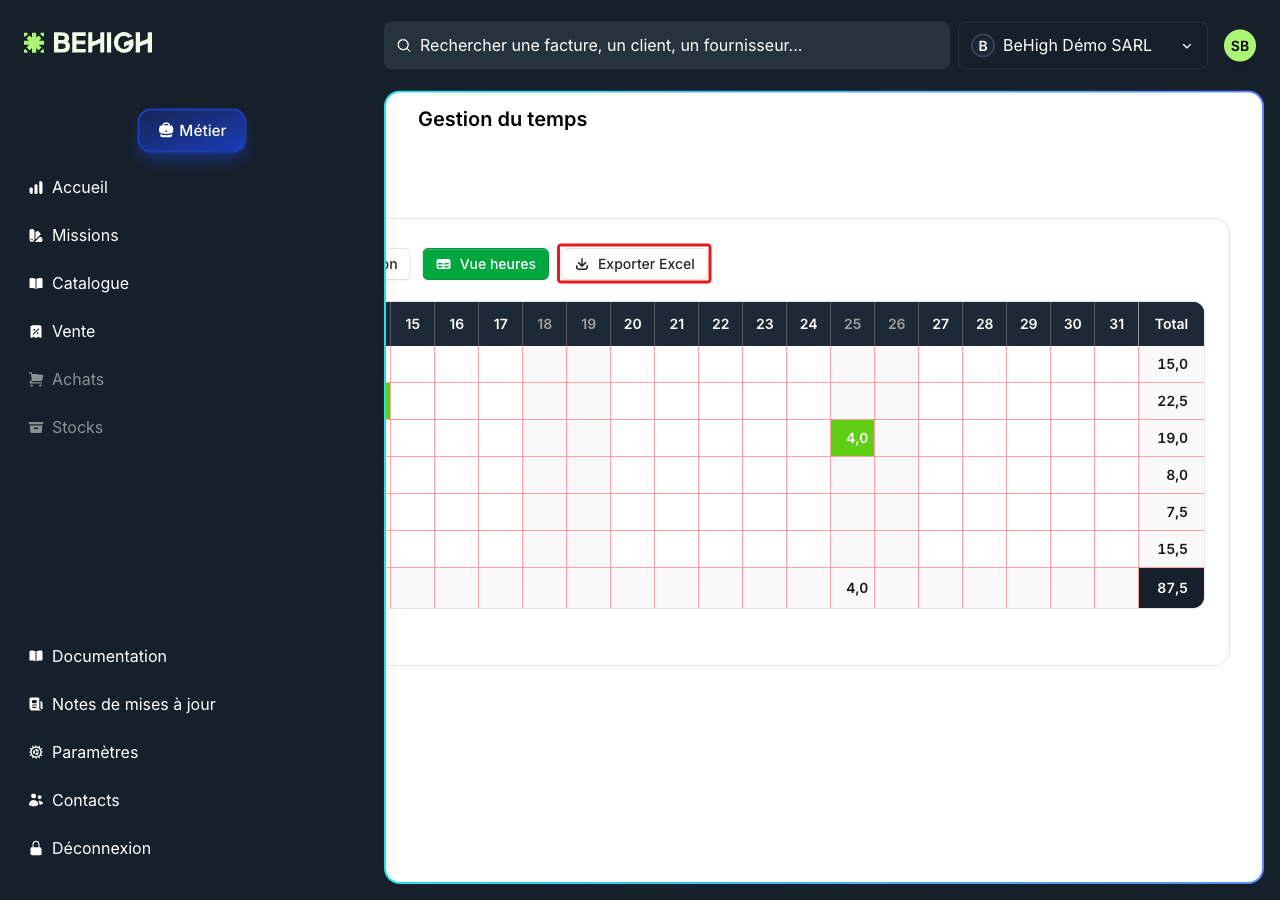Navigate to Vente section
The image size is (1280, 900).
click(73, 331)
